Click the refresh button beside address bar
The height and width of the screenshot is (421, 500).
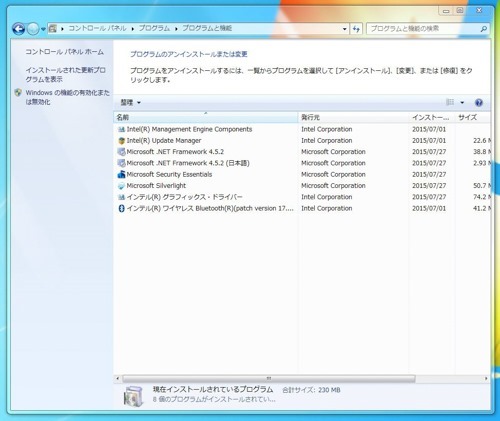pyautogui.click(x=356, y=29)
